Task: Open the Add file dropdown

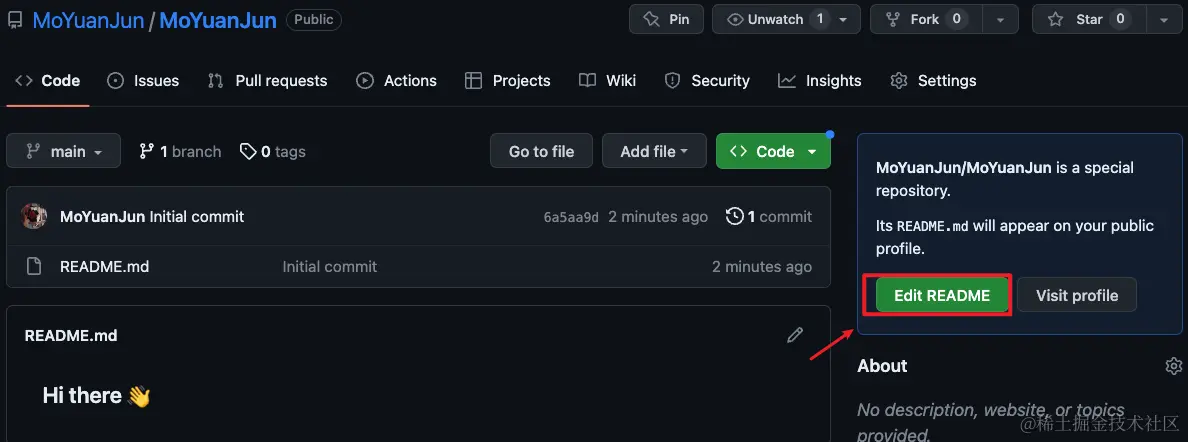Action: (x=654, y=152)
